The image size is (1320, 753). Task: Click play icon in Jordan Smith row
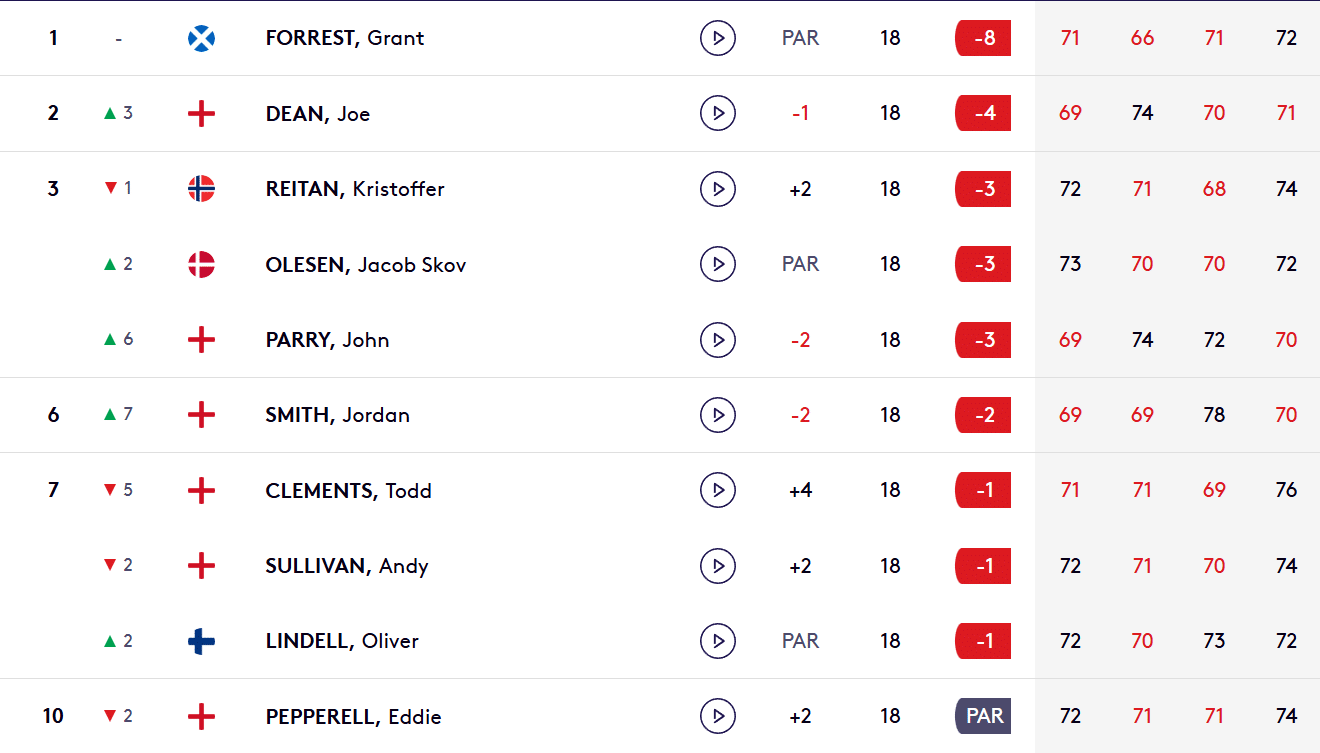point(718,415)
